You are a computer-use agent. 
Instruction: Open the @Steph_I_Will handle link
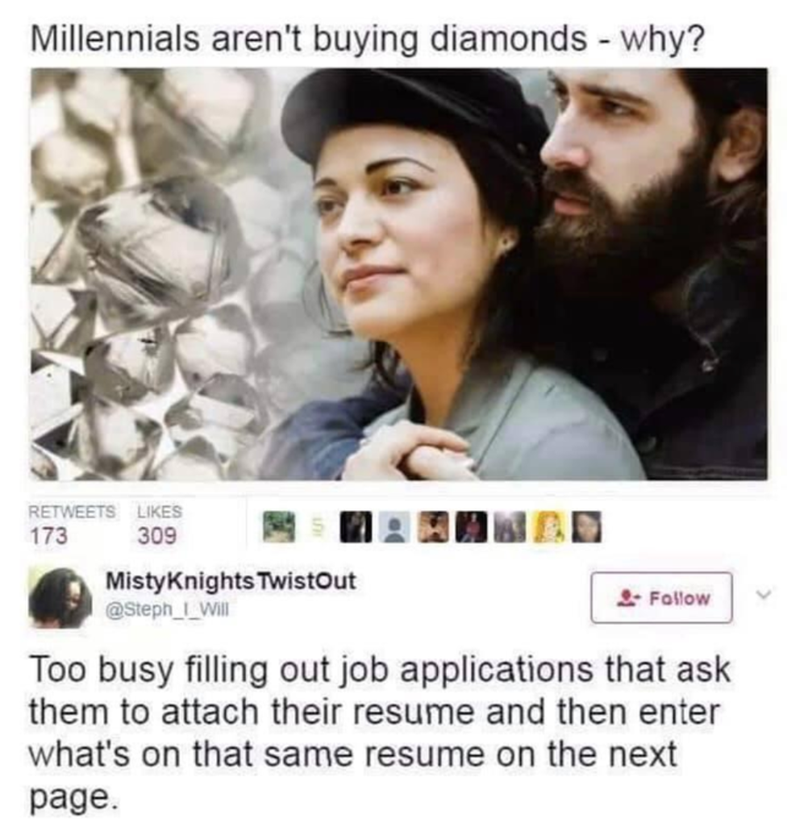[x=167, y=610]
